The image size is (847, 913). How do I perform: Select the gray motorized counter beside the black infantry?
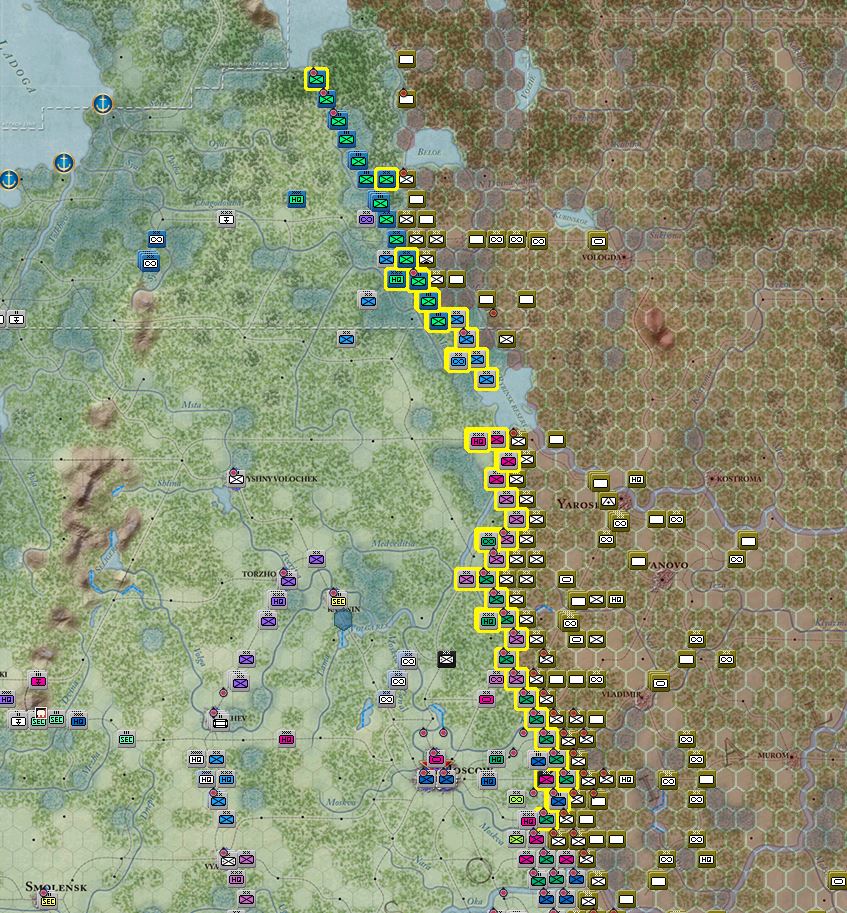(407, 660)
